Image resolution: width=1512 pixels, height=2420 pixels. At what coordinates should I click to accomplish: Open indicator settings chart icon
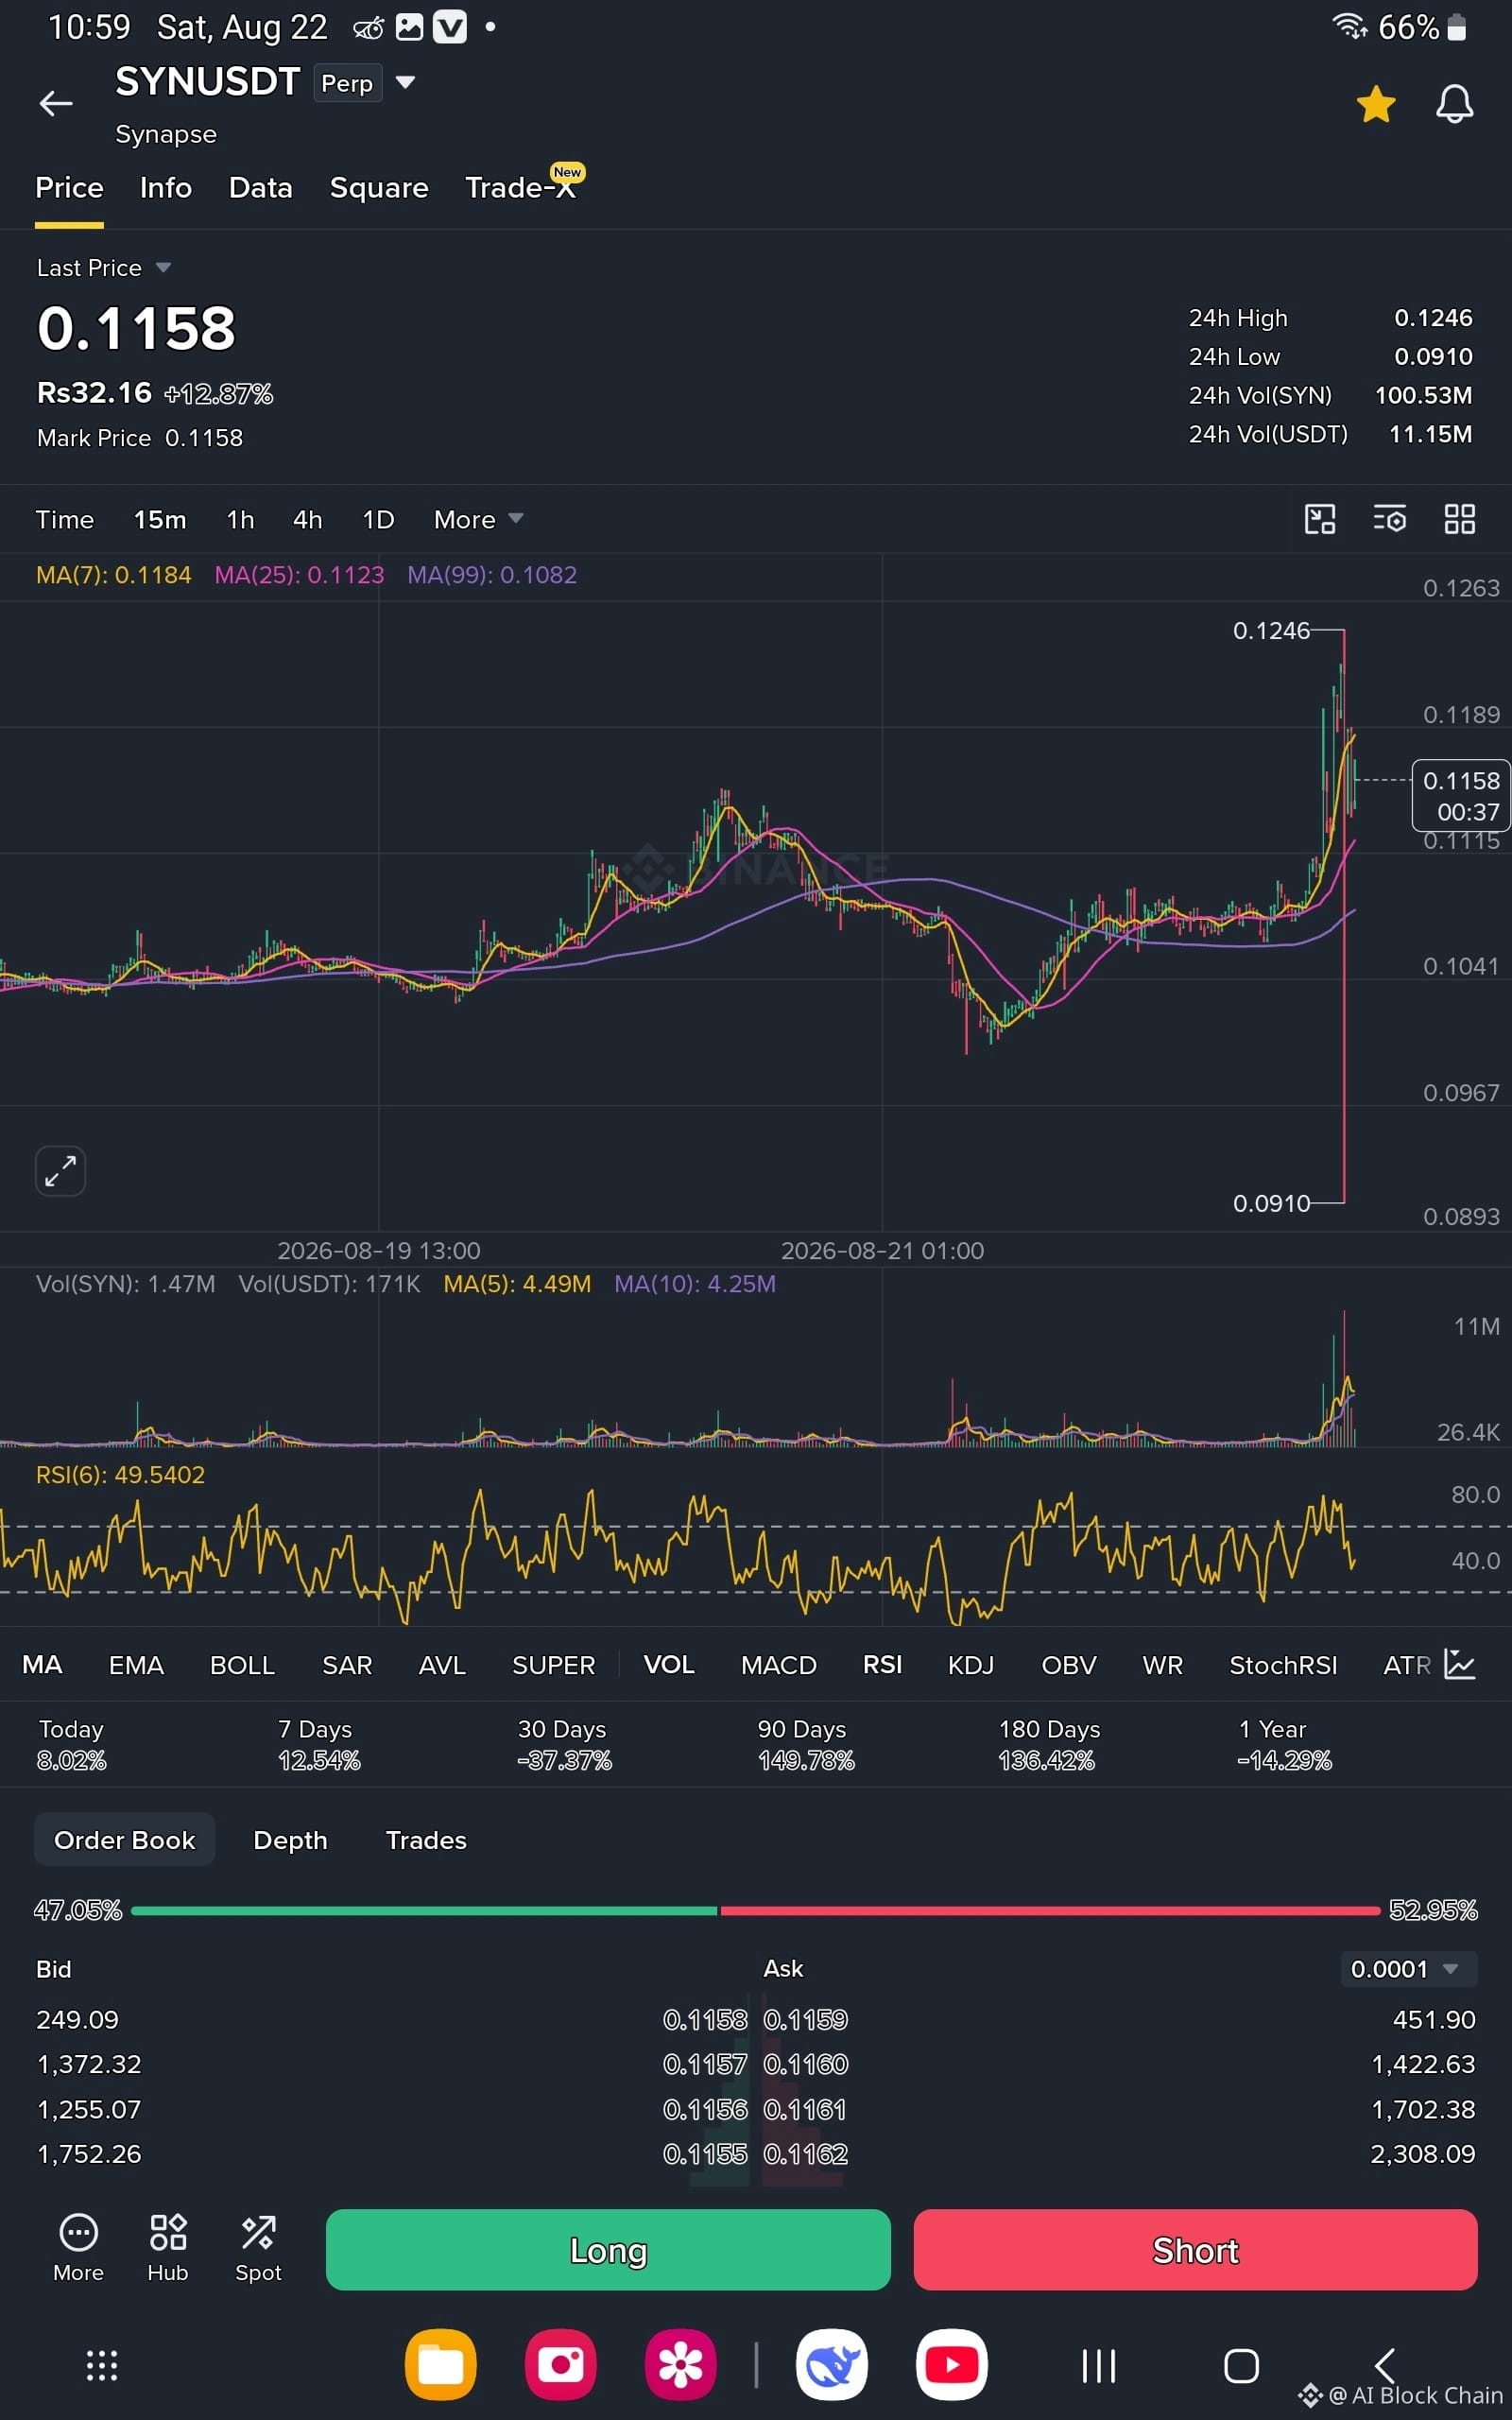click(1460, 1664)
